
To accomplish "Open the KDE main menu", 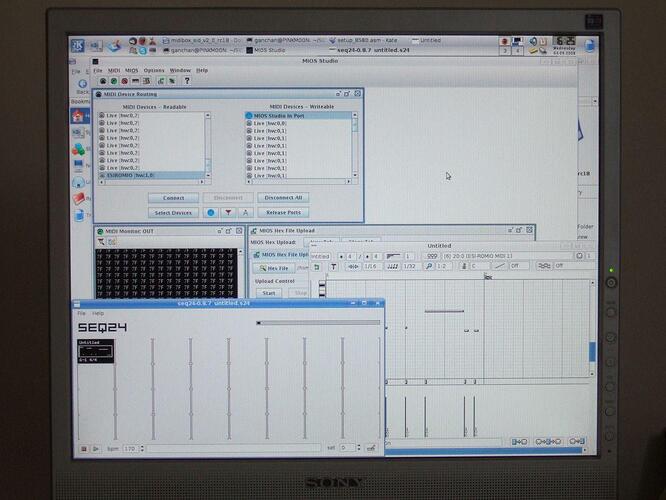I will (77, 45).
